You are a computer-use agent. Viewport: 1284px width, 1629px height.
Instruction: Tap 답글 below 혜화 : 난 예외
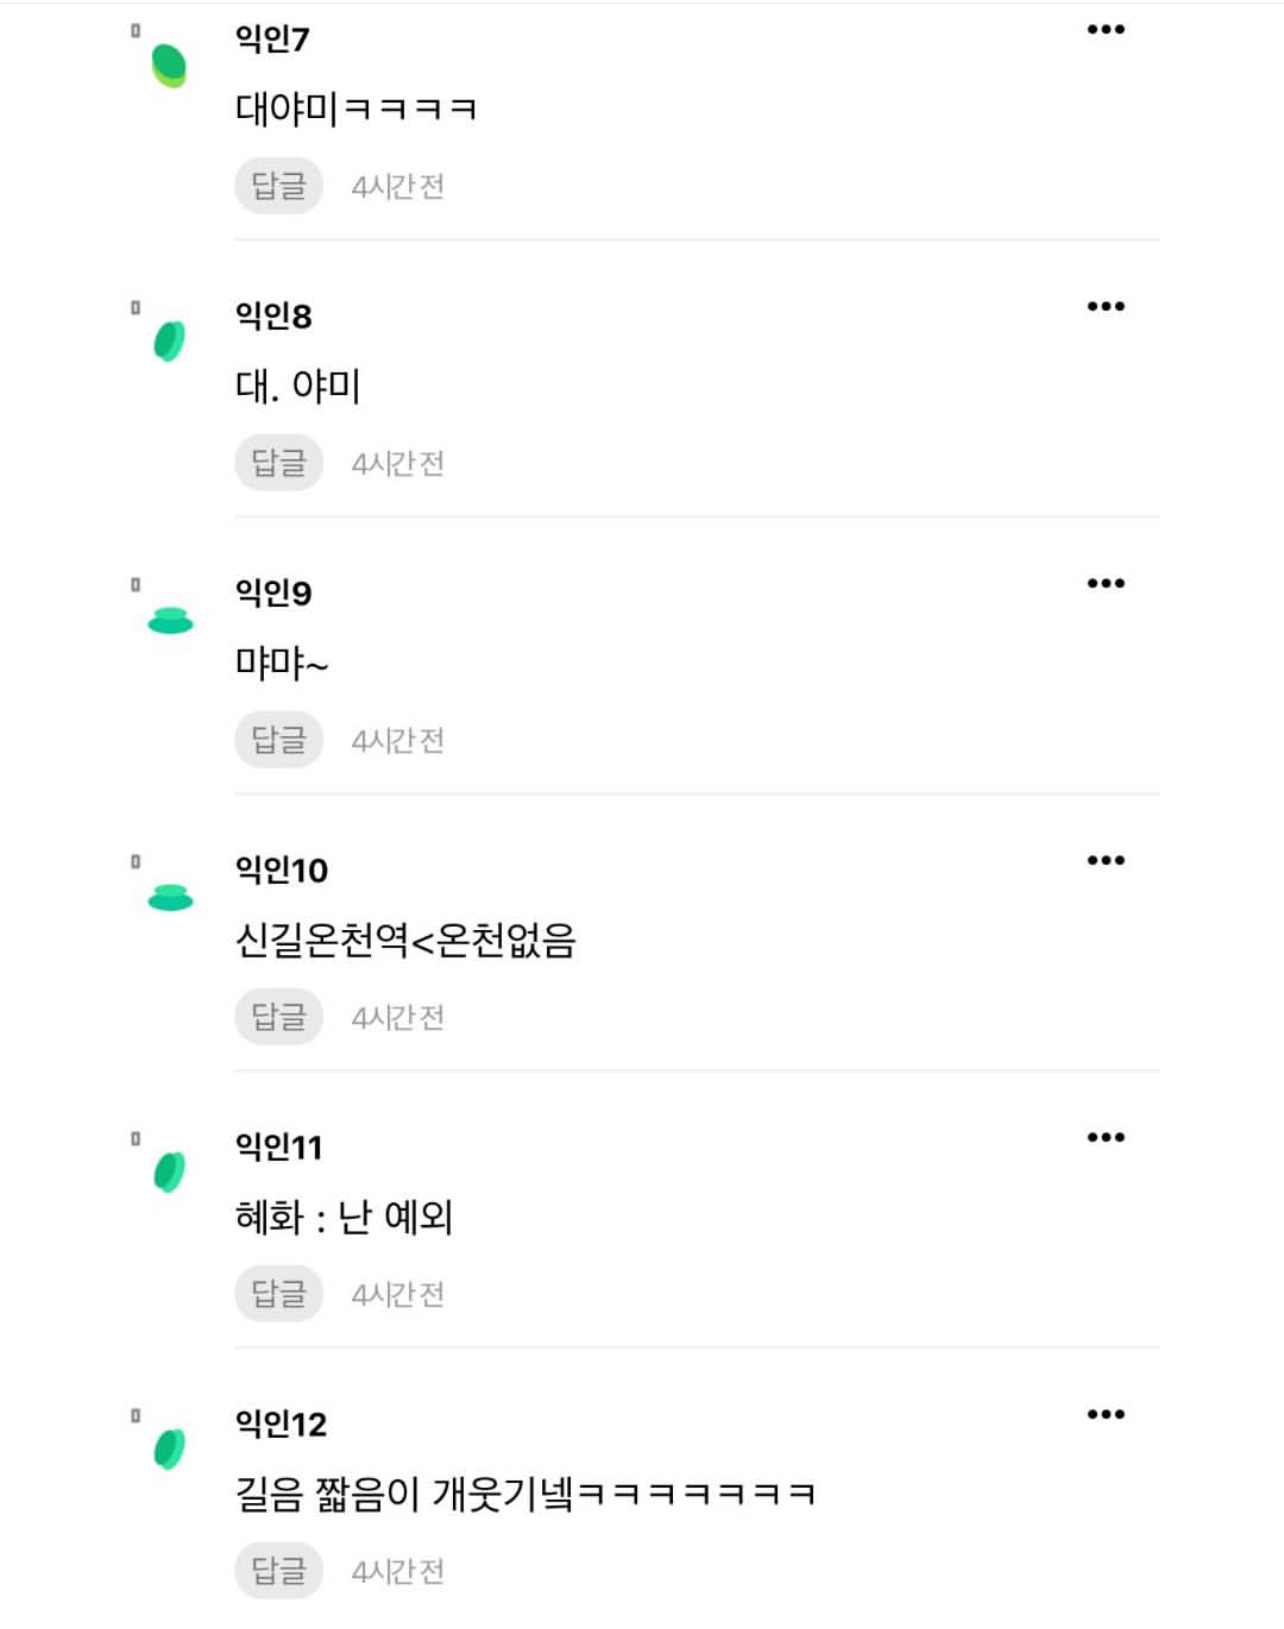point(278,1294)
